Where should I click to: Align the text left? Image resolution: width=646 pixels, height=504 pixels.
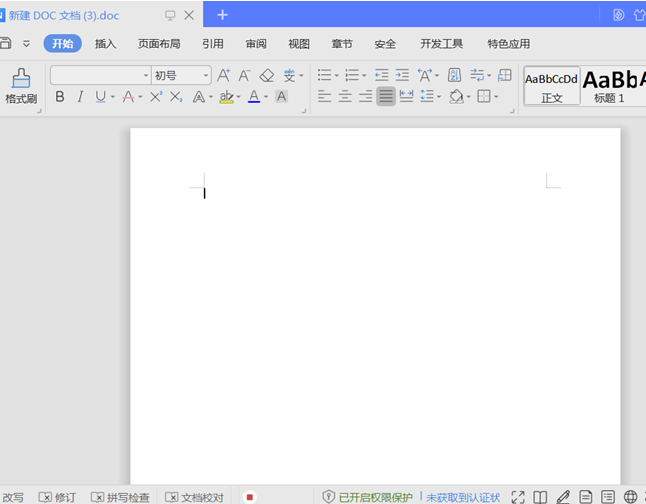324,96
